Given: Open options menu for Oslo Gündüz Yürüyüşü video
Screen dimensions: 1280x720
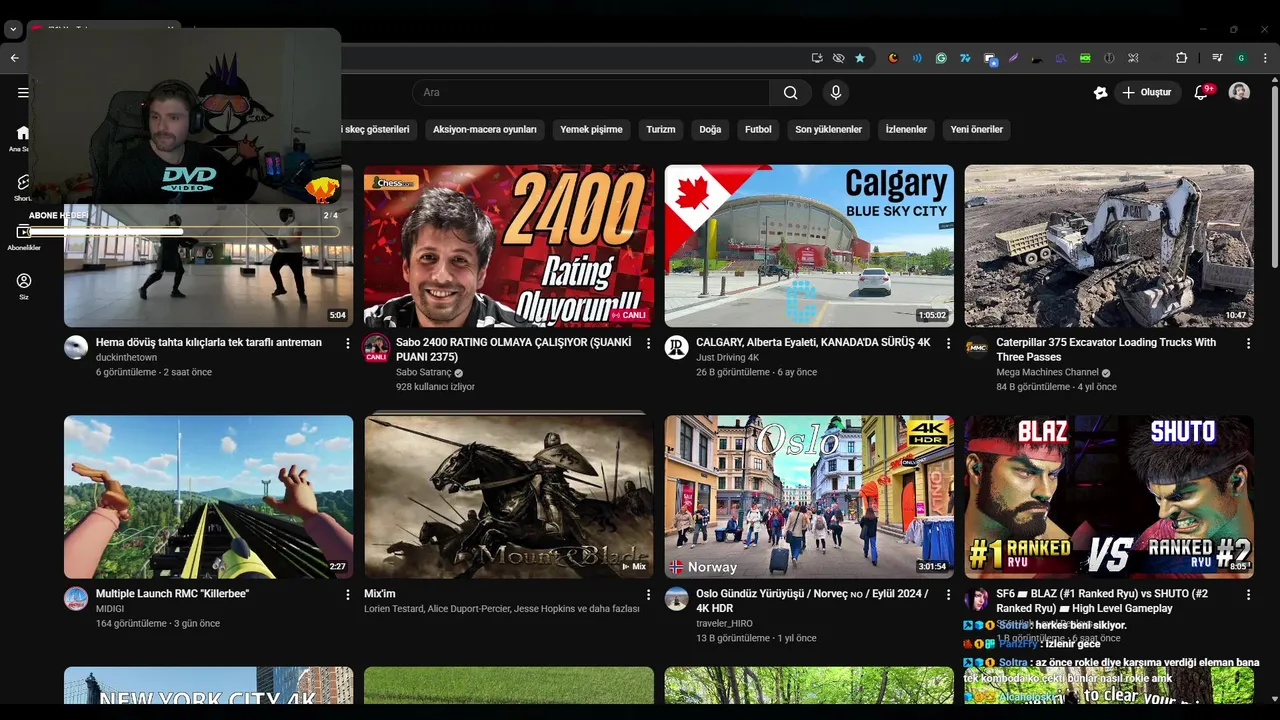Looking at the screenshot, I should click(948, 594).
